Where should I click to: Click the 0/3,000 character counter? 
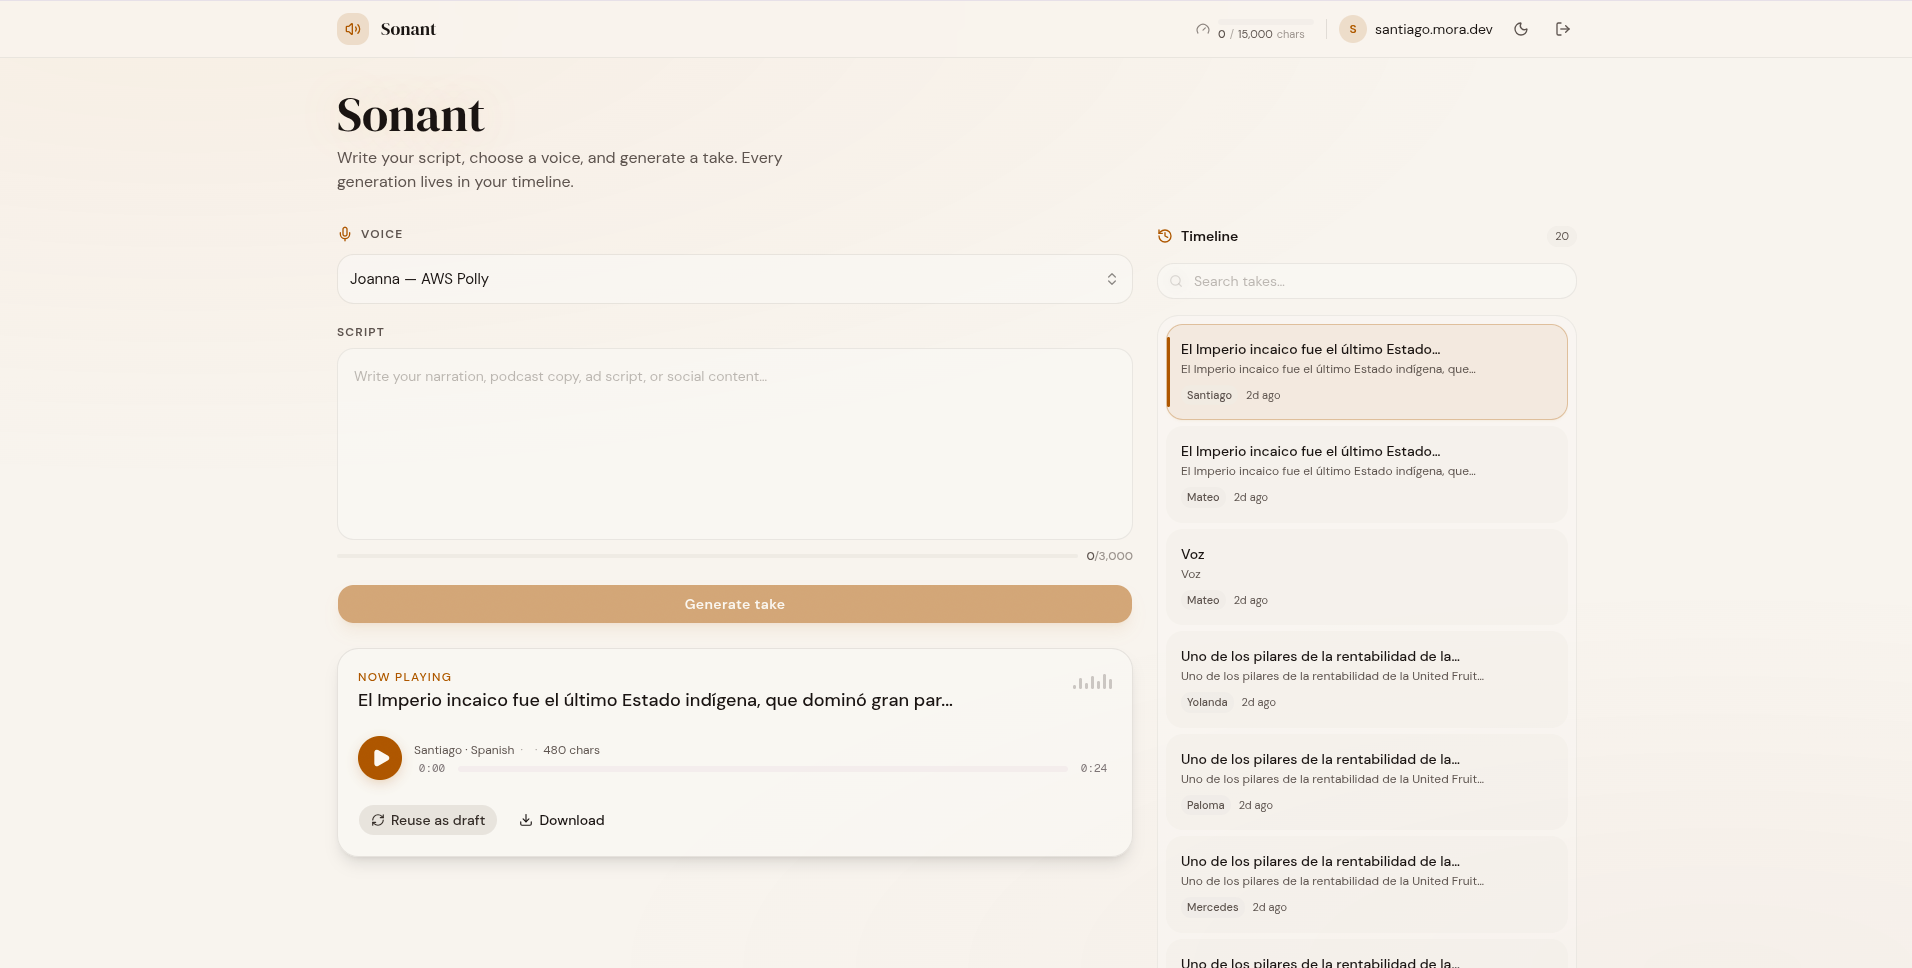[x=1109, y=556]
